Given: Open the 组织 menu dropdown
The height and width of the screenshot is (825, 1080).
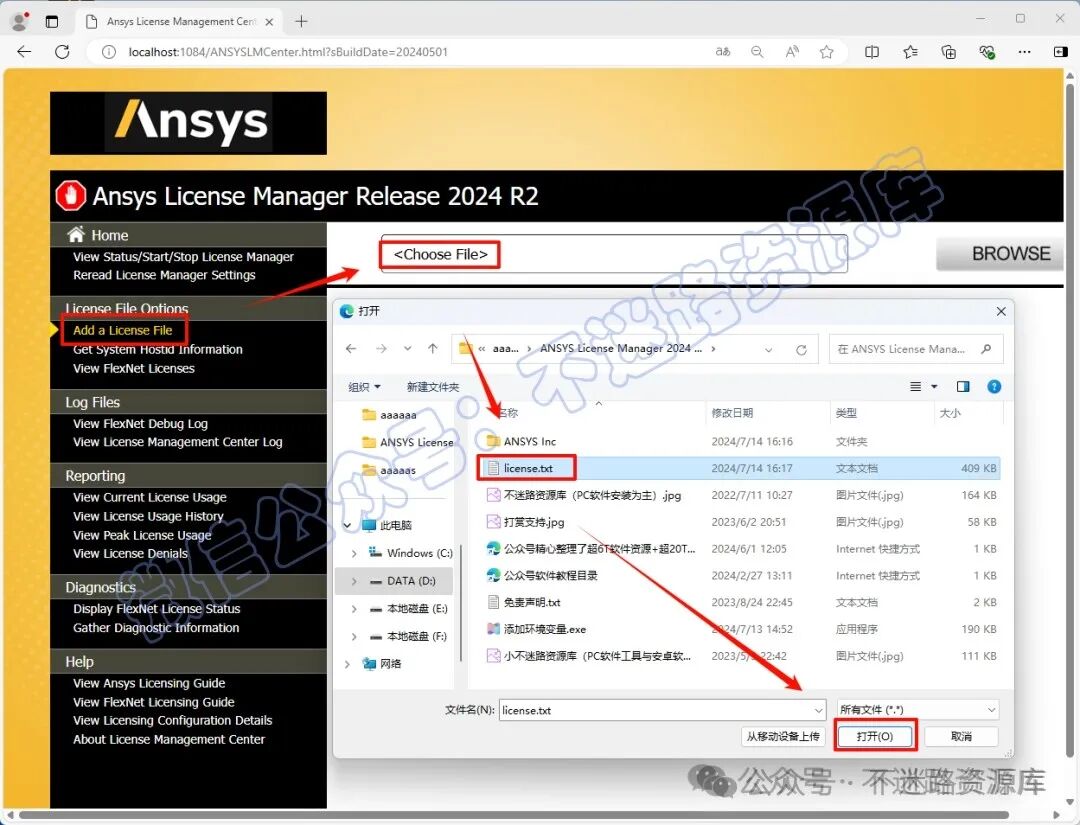Looking at the screenshot, I should point(364,387).
